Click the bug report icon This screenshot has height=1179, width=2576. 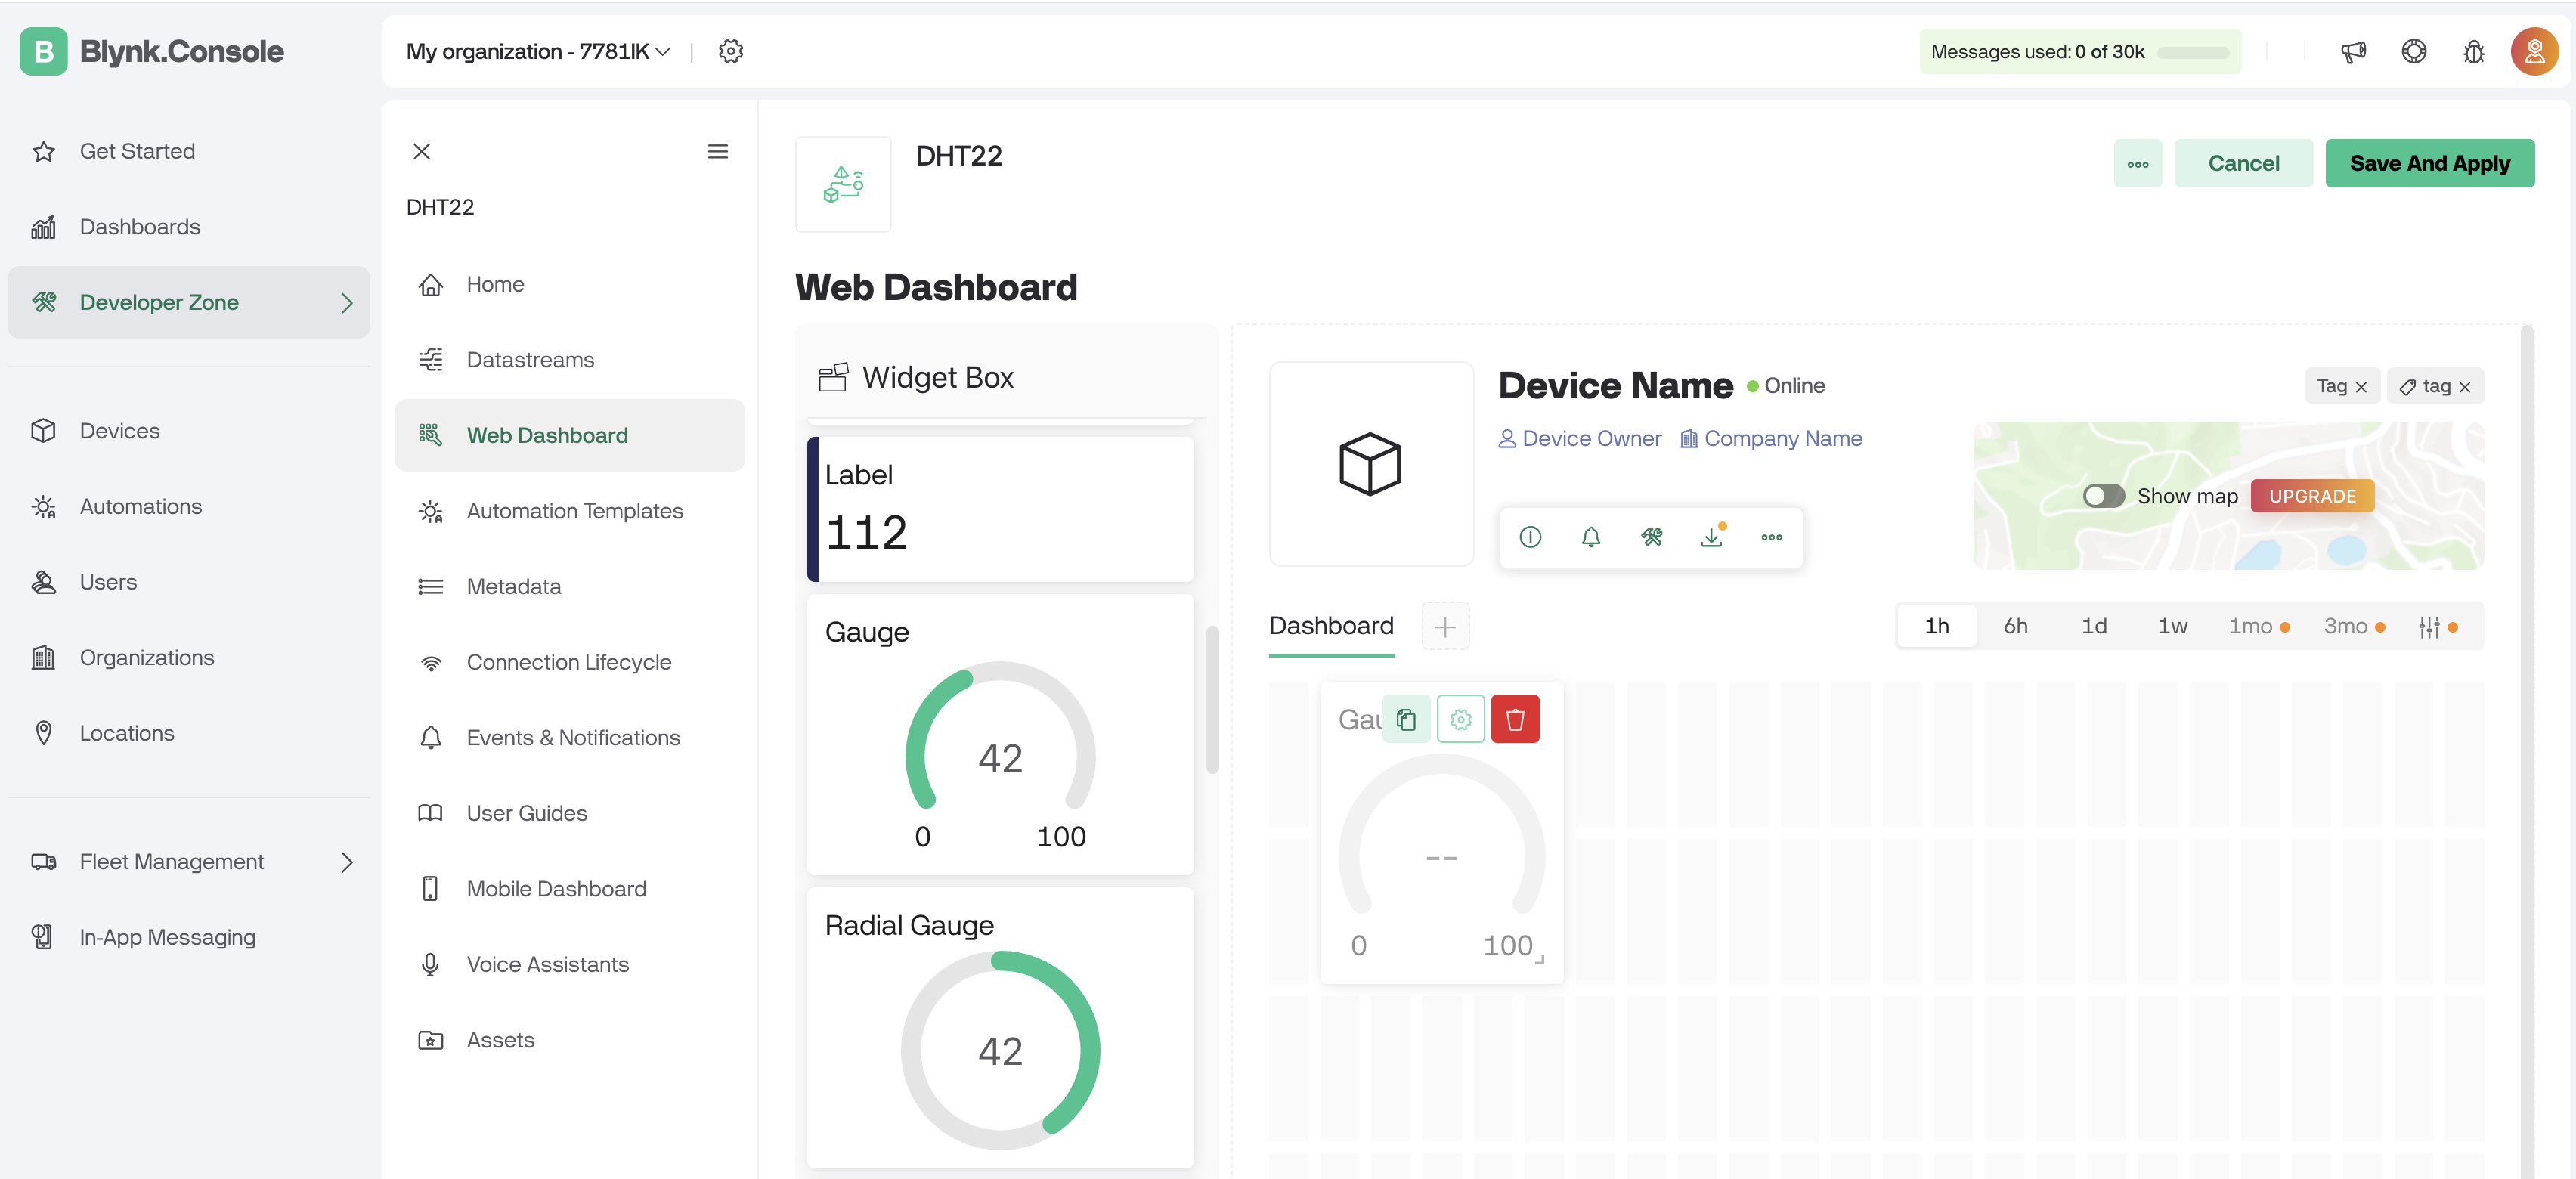point(2474,51)
